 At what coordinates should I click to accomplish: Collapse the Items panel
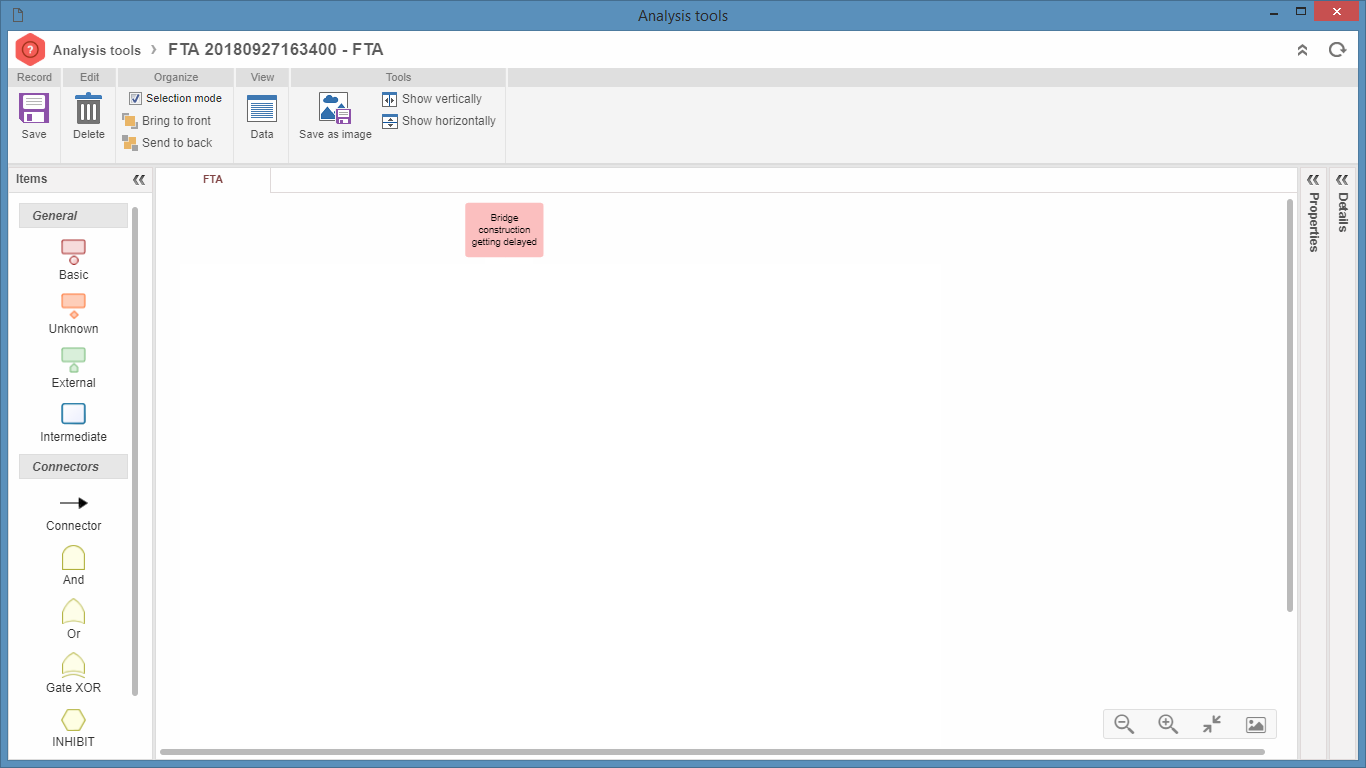click(139, 179)
